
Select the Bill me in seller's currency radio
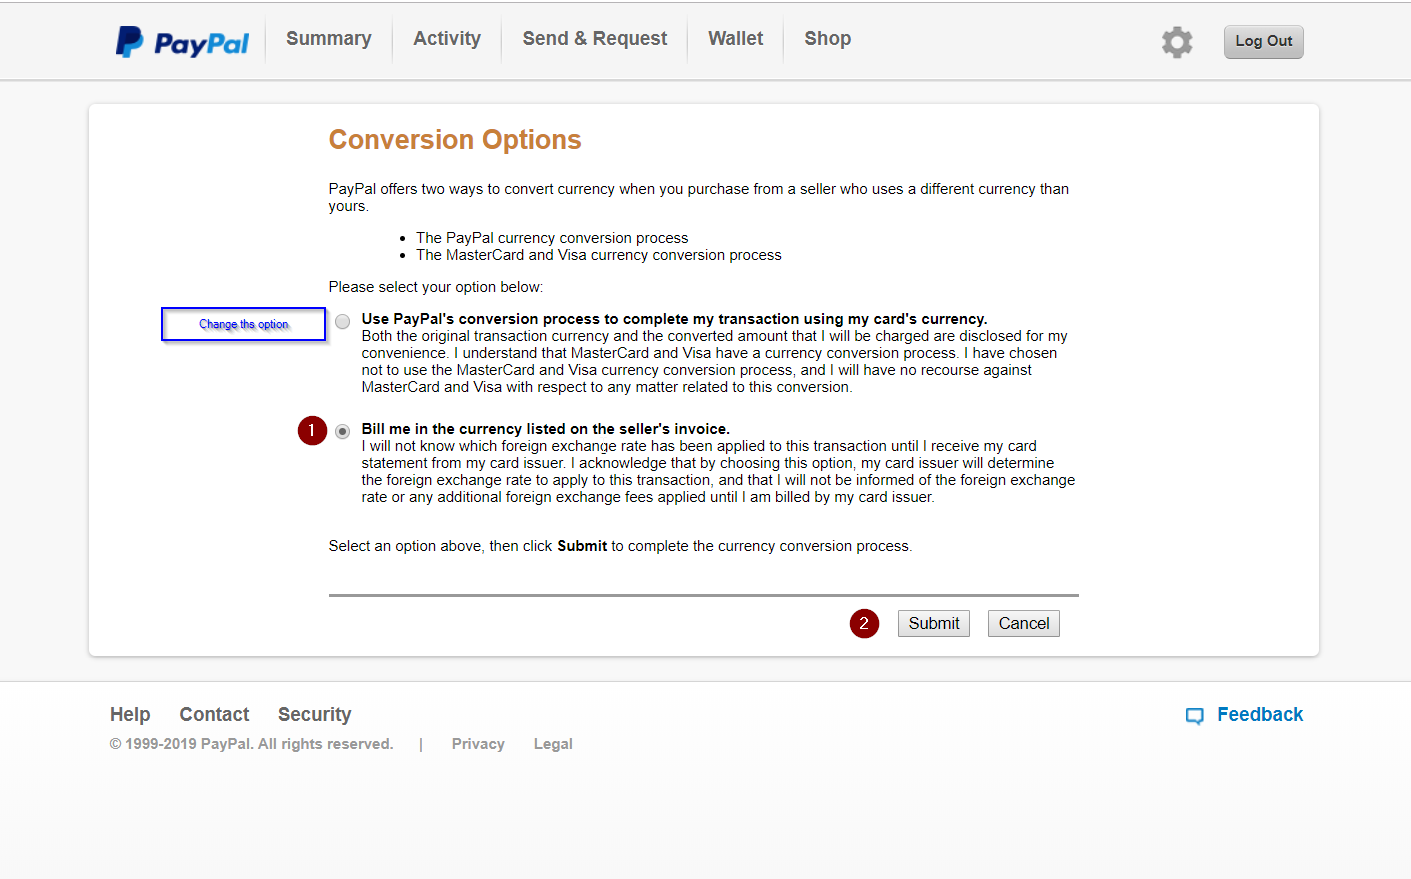[x=343, y=431]
